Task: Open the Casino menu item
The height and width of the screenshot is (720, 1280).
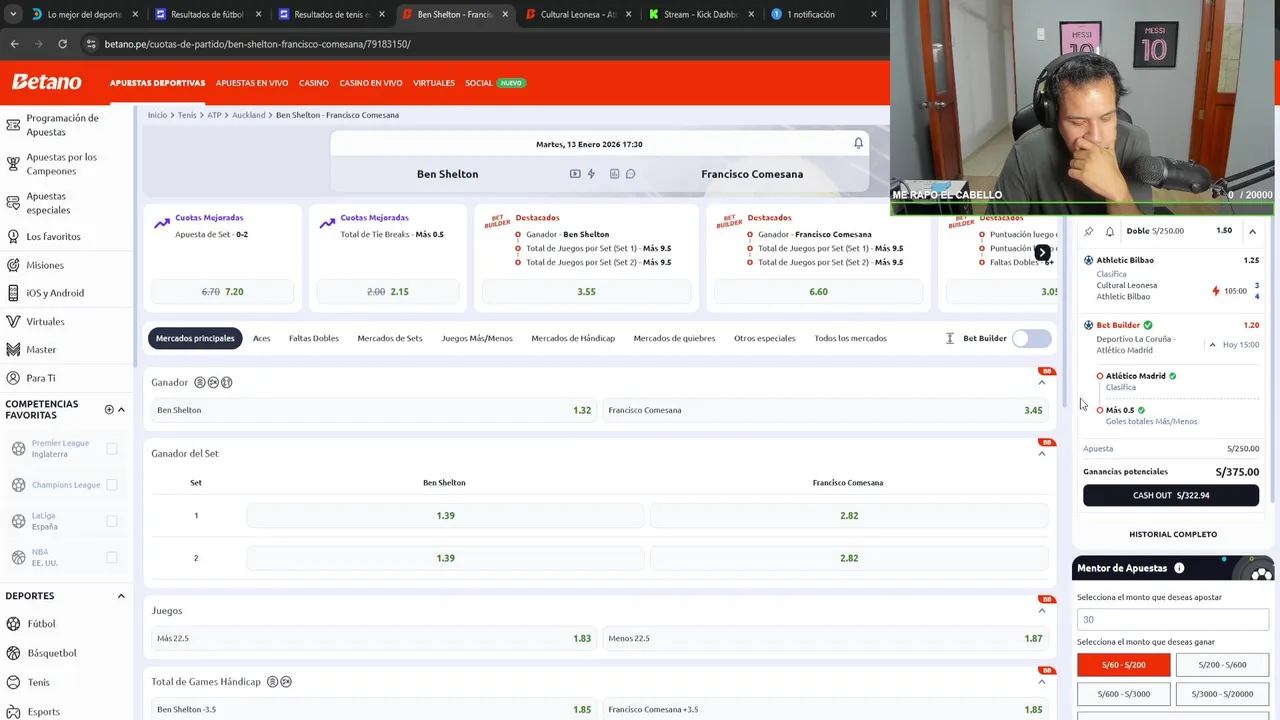Action: [313, 83]
